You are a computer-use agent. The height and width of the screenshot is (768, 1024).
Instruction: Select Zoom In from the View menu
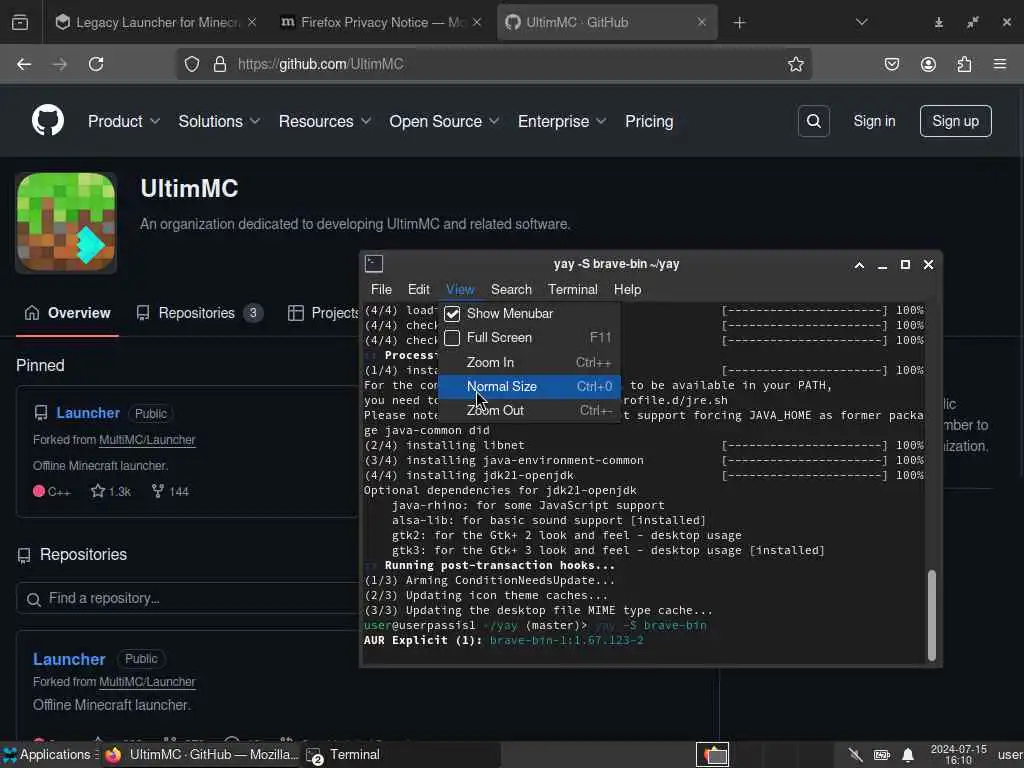point(529,362)
